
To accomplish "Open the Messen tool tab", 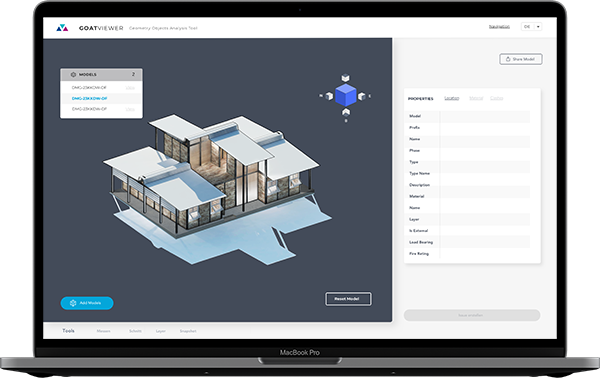I will (x=103, y=331).
